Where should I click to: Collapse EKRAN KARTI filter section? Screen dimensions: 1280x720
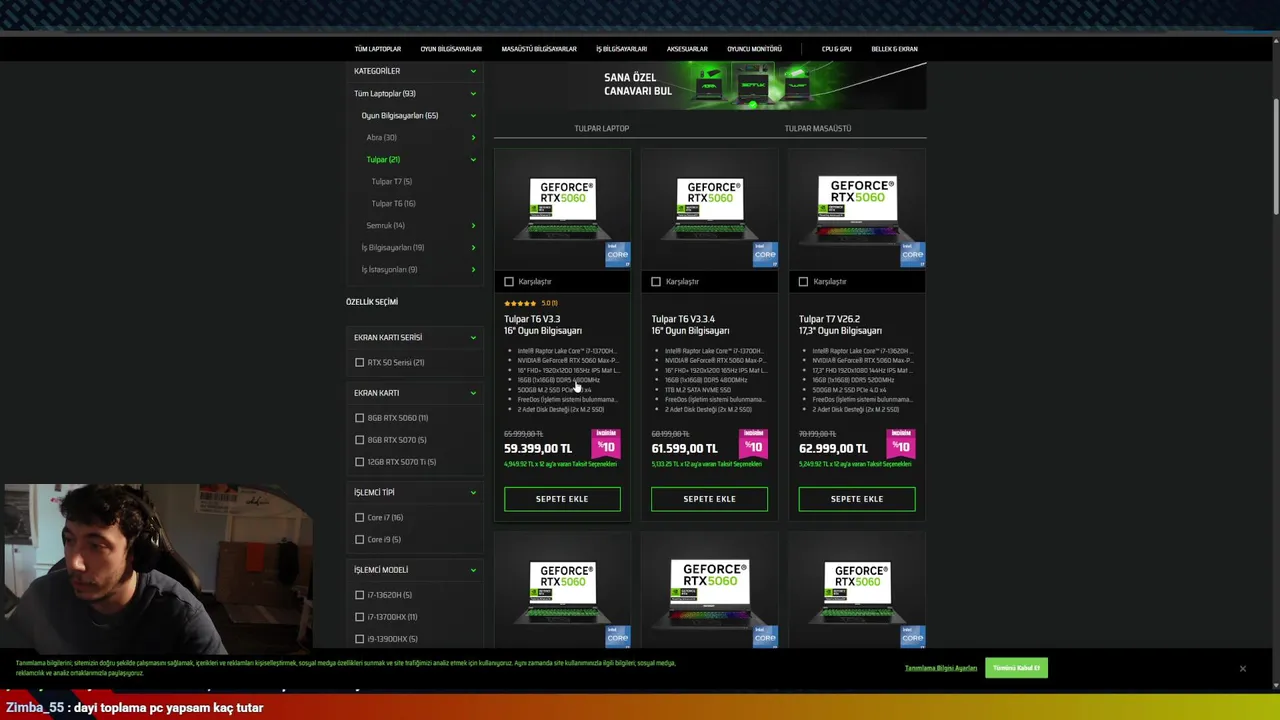pyautogui.click(x=473, y=393)
